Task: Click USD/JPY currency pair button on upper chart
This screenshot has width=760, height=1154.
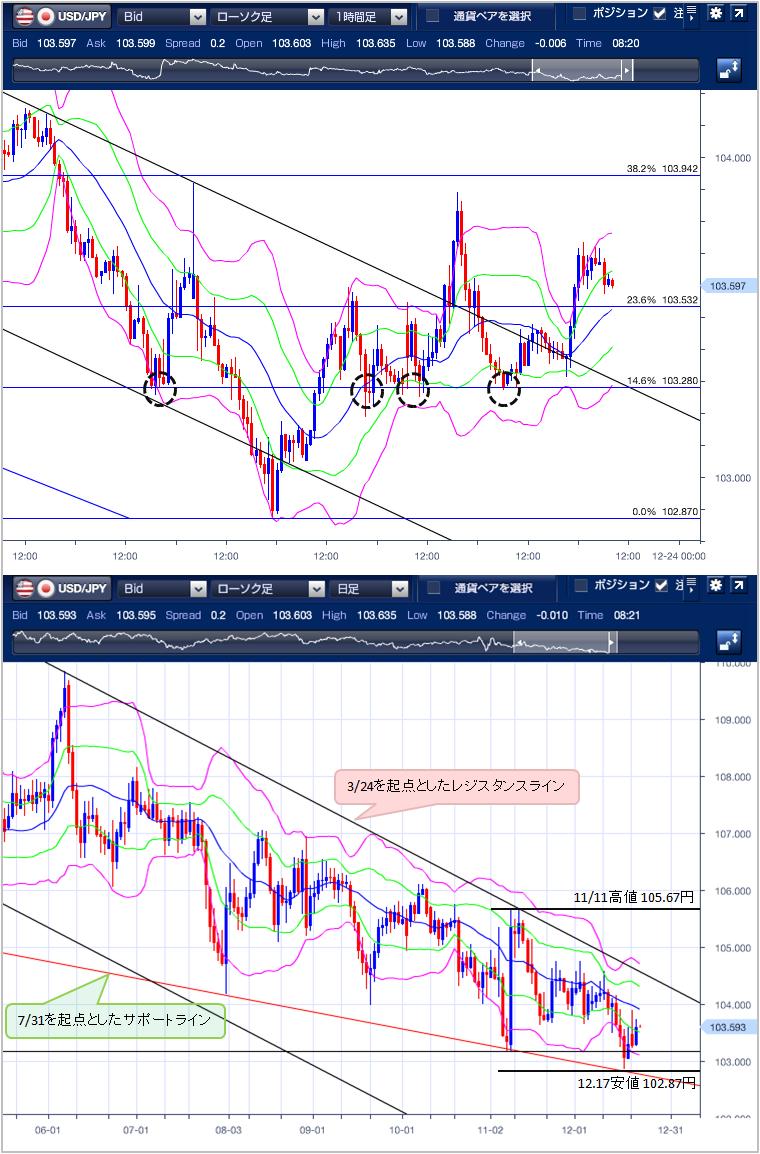Action: click(60, 16)
